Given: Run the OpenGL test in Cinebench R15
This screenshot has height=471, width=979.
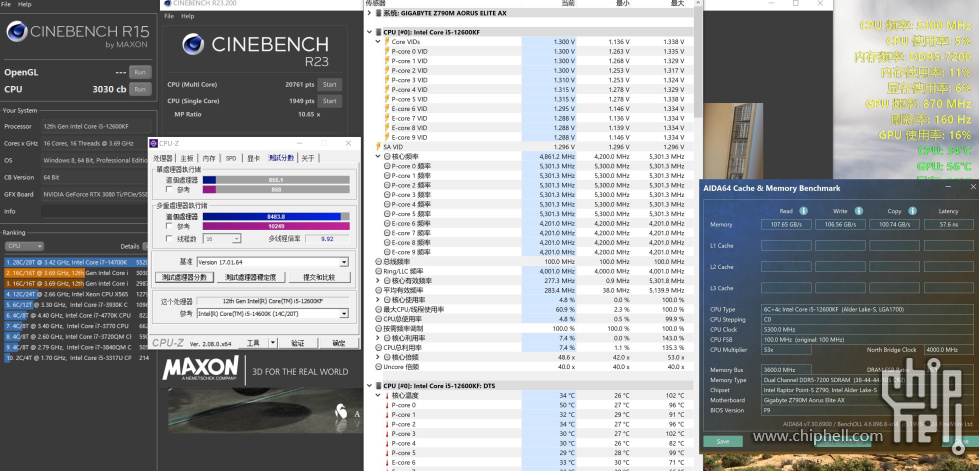Looking at the screenshot, I should pos(140,72).
